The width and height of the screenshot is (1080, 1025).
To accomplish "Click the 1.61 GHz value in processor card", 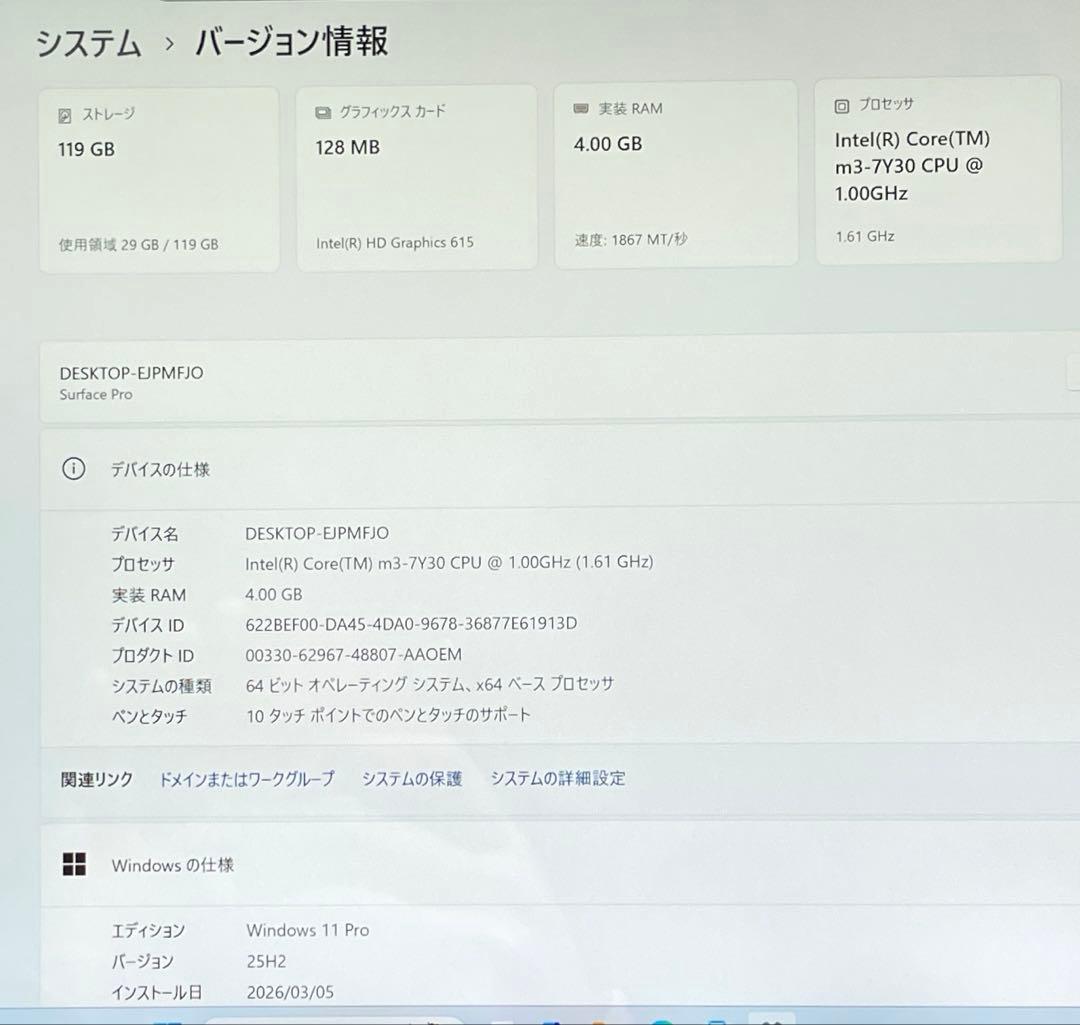I will pos(865,236).
